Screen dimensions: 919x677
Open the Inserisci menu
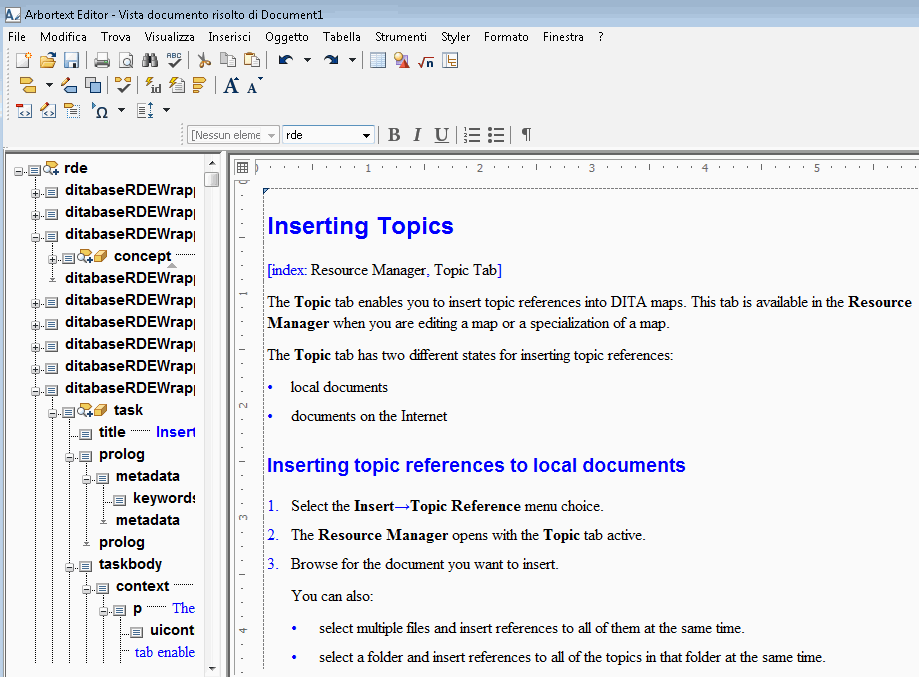tap(230, 37)
